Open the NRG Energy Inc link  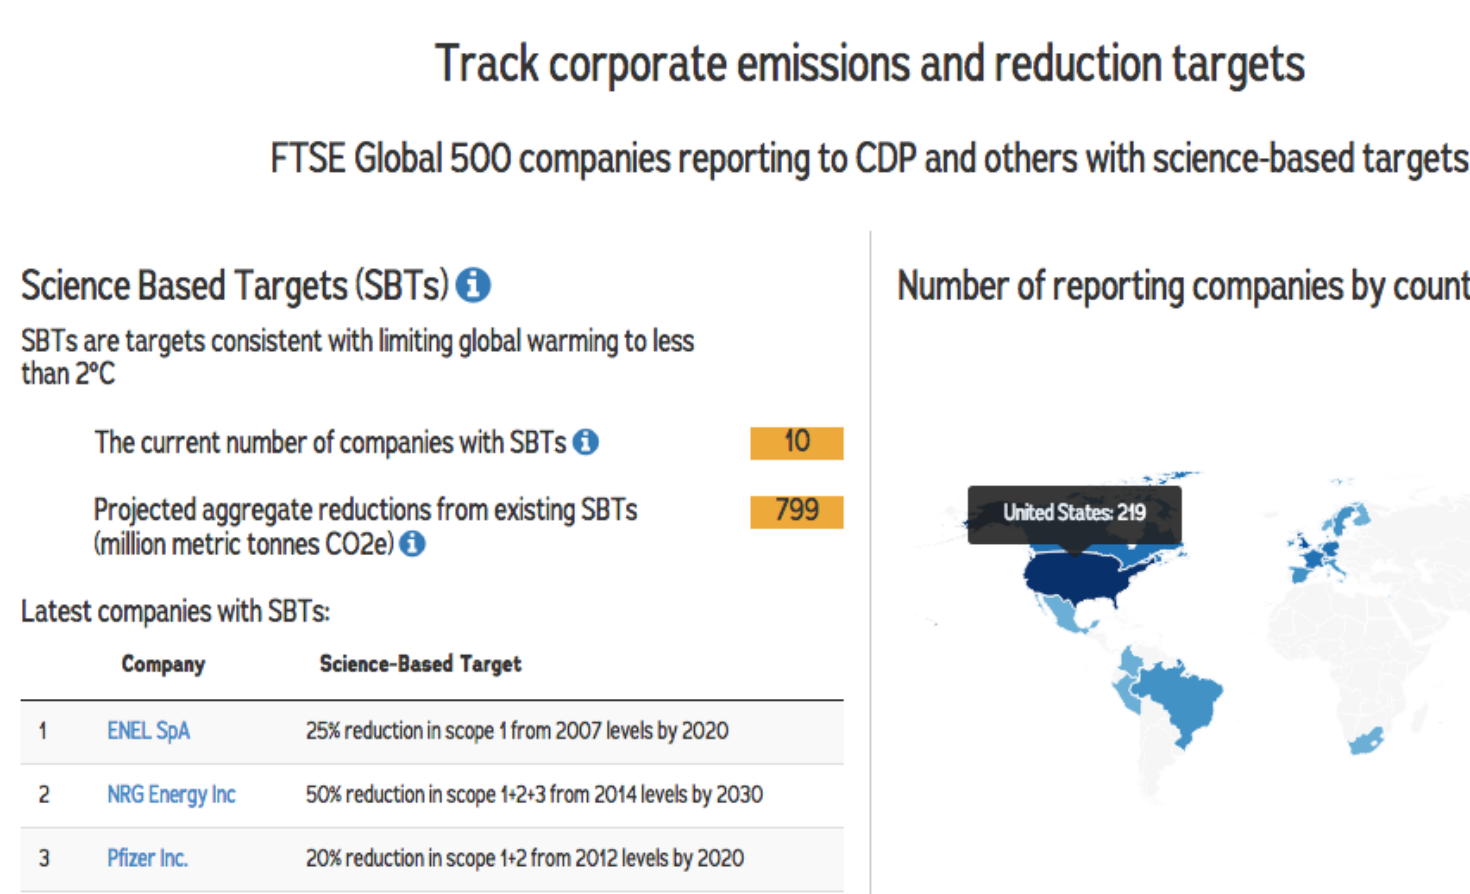(171, 795)
